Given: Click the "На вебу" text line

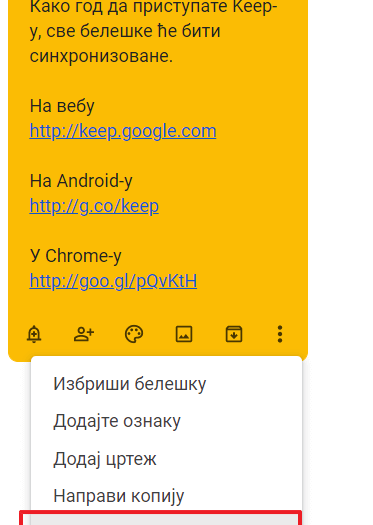Looking at the screenshot, I should (62, 106).
